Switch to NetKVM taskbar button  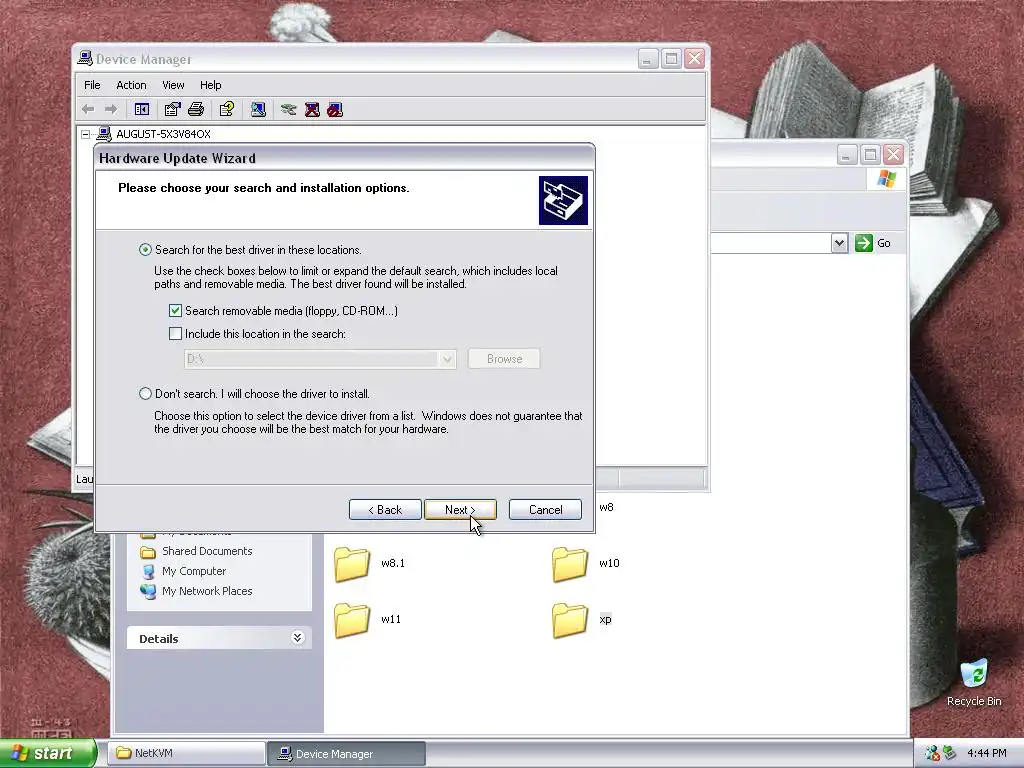[x=187, y=754]
